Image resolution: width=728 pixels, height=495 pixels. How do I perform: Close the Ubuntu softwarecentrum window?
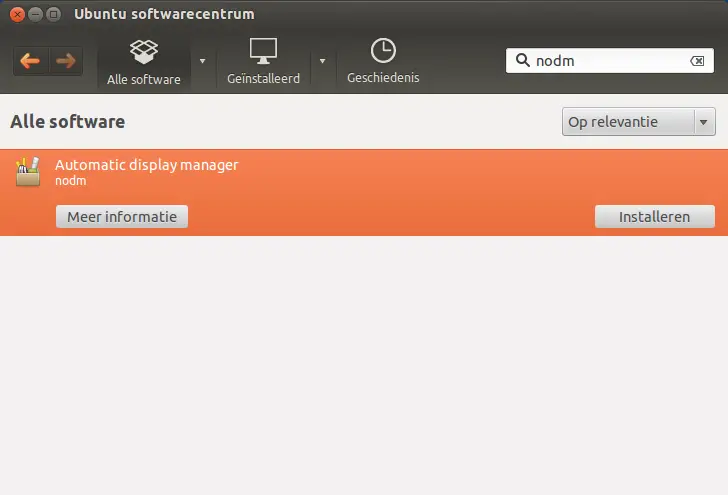tap(17, 14)
